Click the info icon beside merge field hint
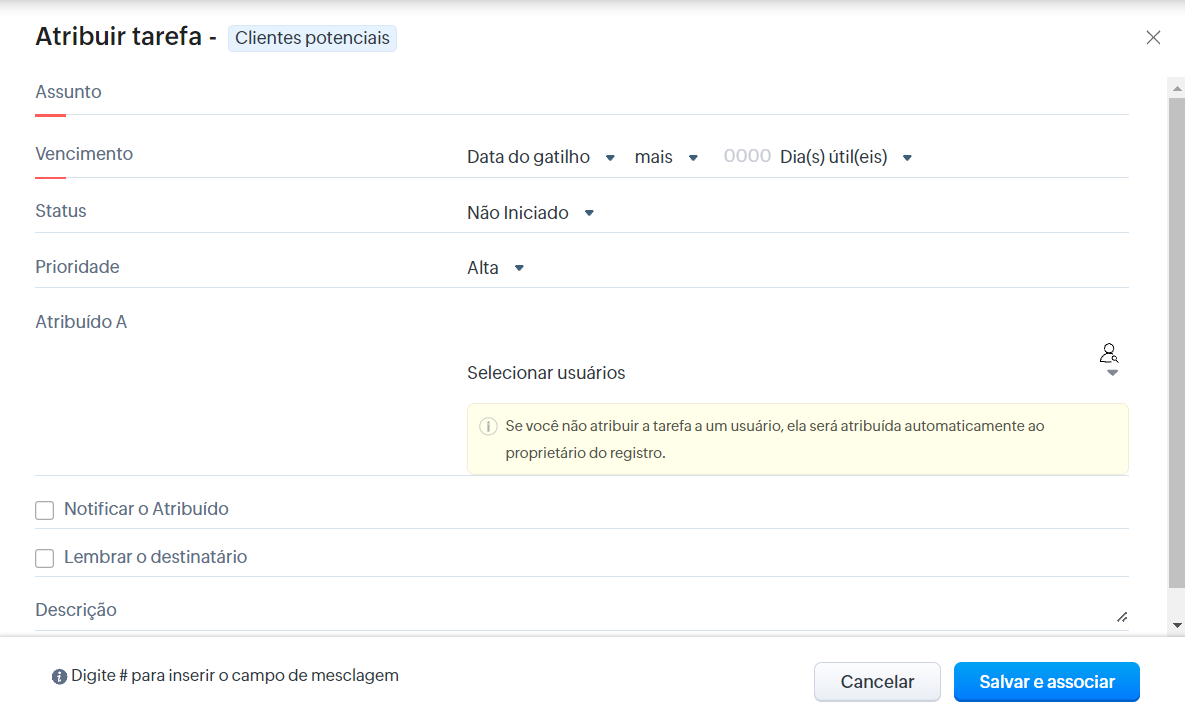This screenshot has height=727, width=1185. (x=59, y=676)
